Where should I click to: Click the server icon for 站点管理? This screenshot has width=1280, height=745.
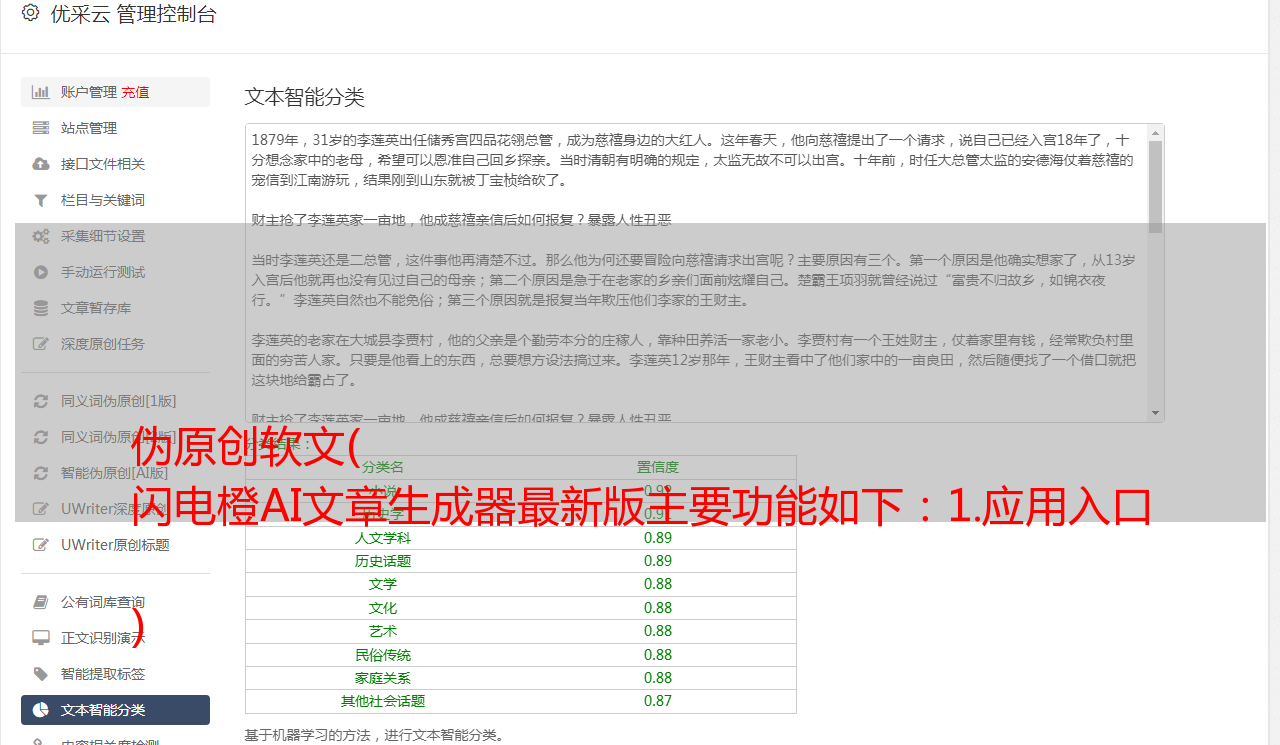pos(41,128)
